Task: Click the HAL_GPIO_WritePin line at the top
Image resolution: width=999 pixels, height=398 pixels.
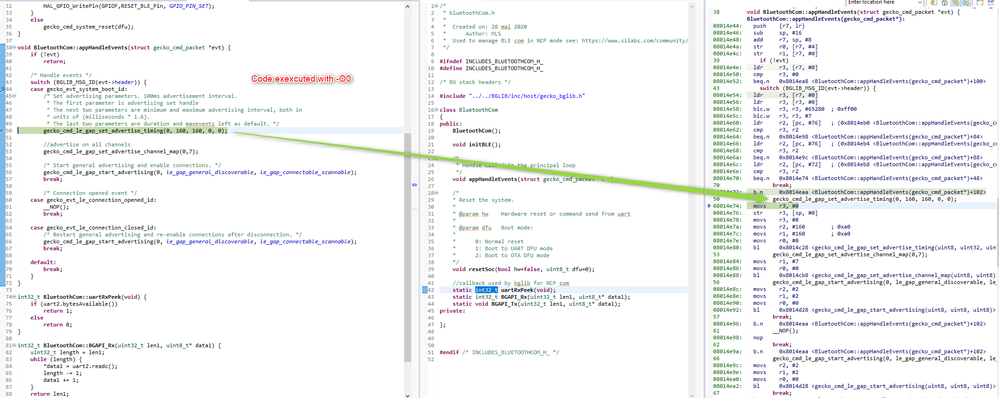Action: coord(129,5)
